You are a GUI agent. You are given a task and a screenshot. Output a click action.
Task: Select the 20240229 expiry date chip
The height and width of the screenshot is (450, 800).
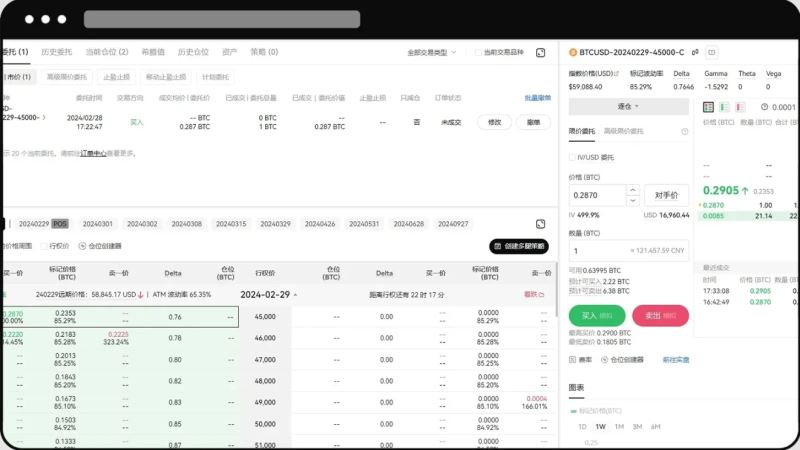click(x=43, y=224)
